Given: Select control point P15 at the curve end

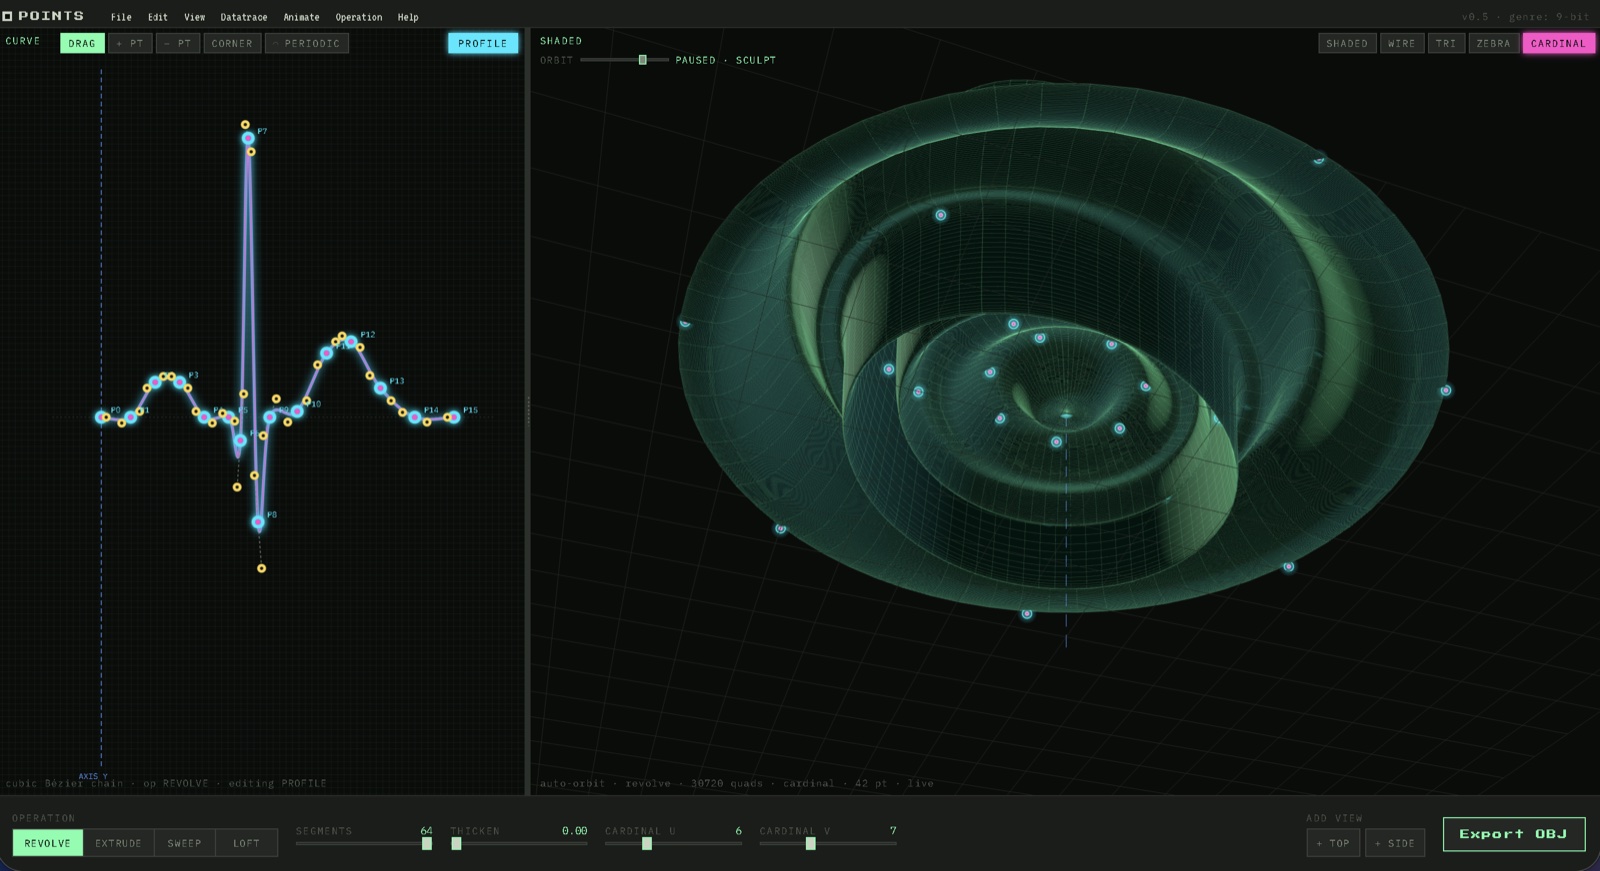Looking at the screenshot, I should click(454, 417).
